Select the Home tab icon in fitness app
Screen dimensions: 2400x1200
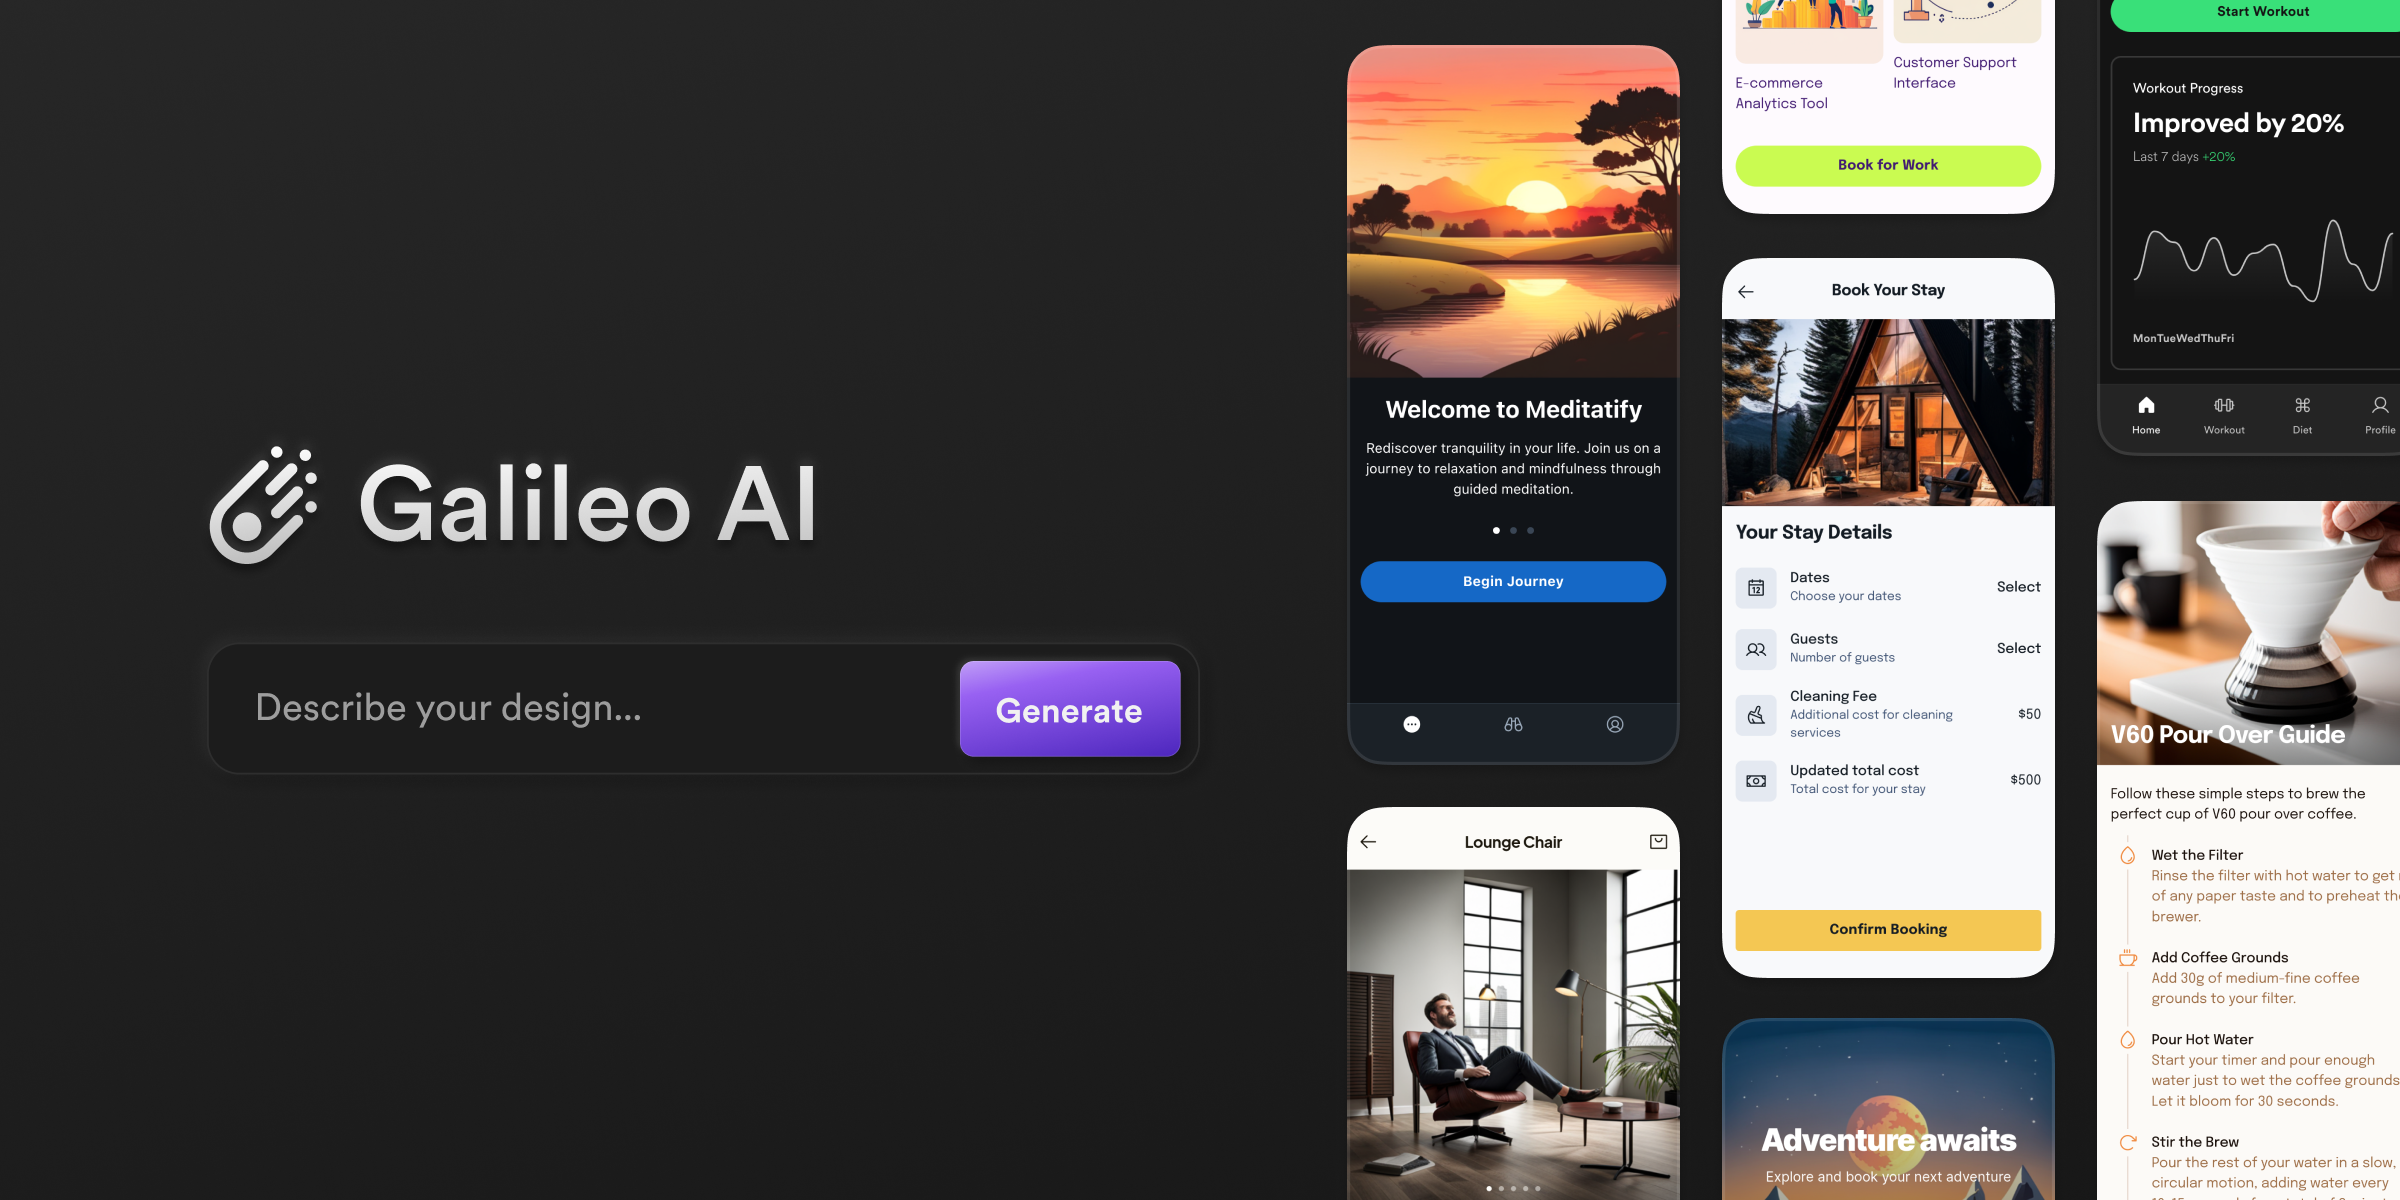(2146, 407)
